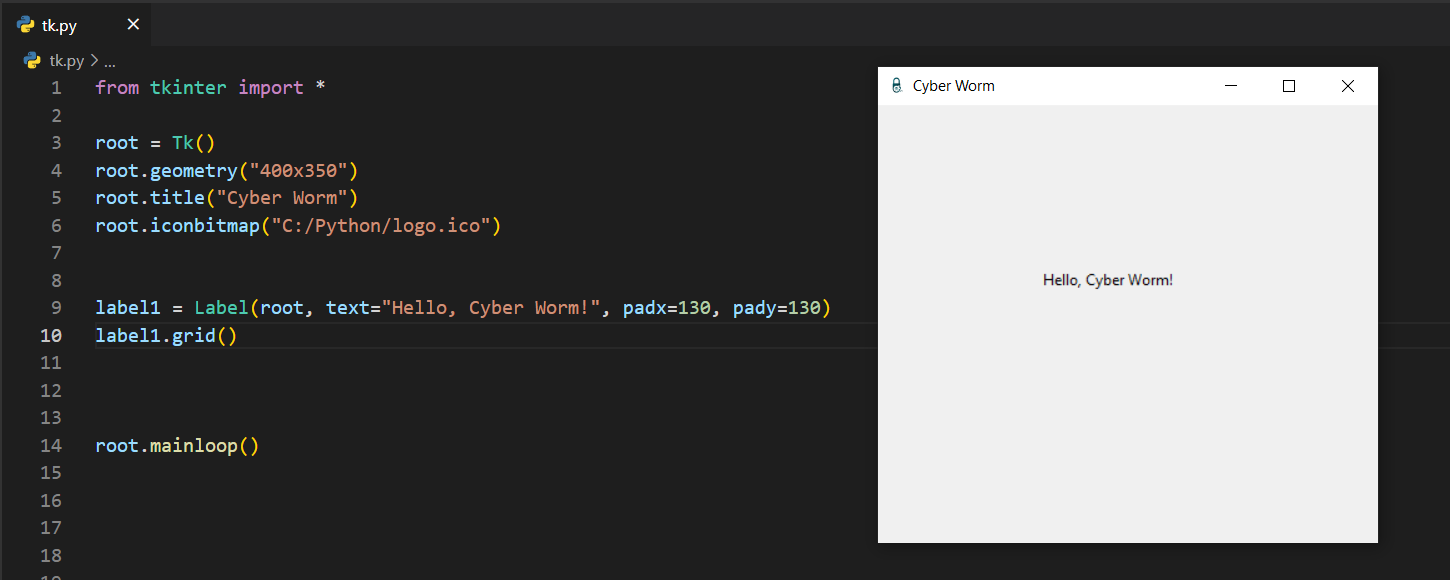Maximize the Cyber Worm window
This screenshot has width=1450, height=580.
pyautogui.click(x=1289, y=86)
